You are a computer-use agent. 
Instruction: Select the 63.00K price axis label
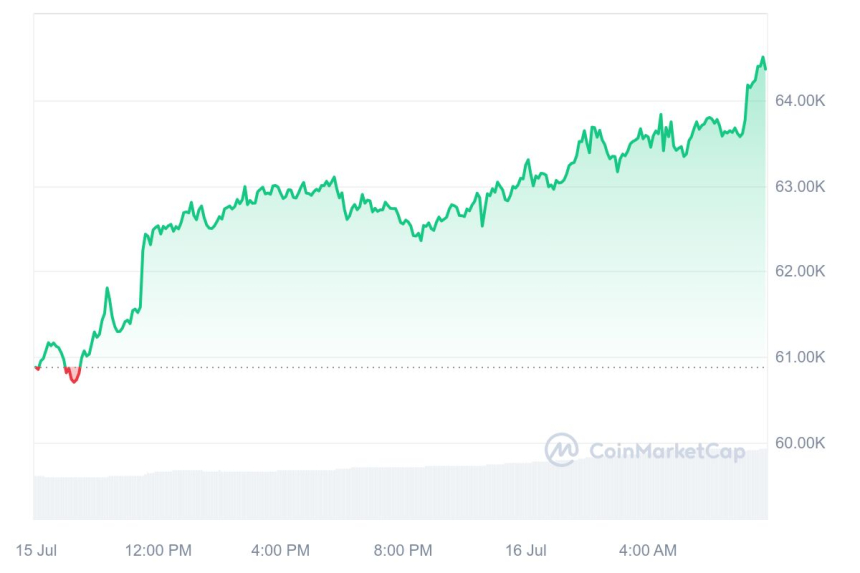tap(801, 186)
